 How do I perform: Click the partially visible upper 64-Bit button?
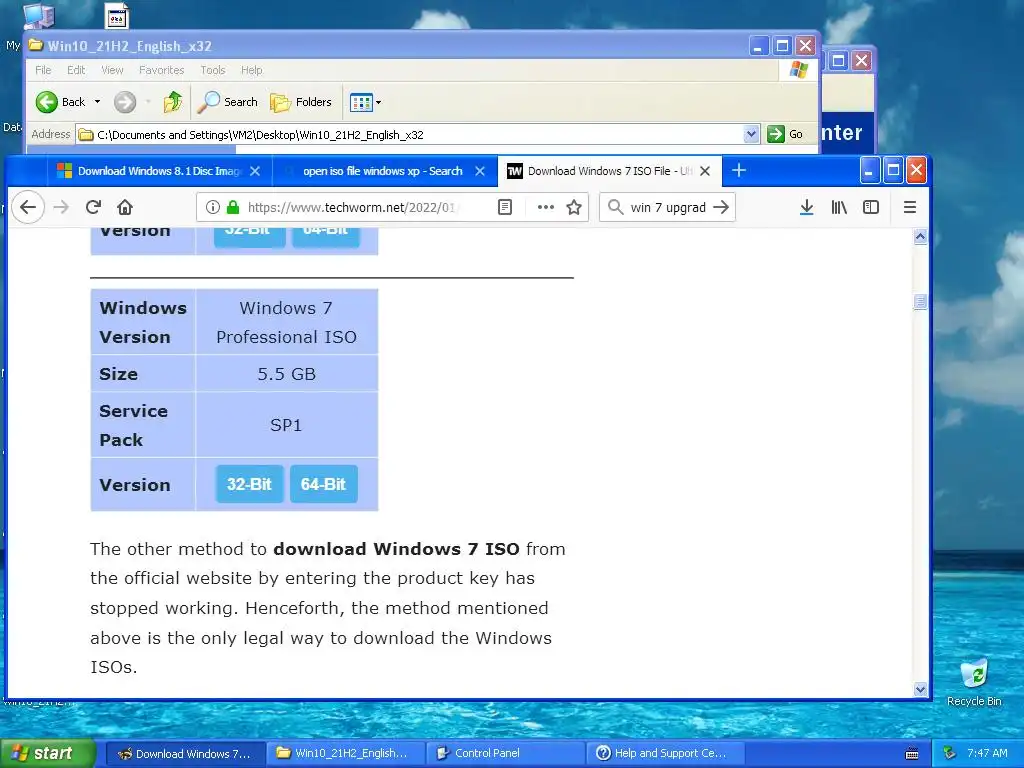325,236
